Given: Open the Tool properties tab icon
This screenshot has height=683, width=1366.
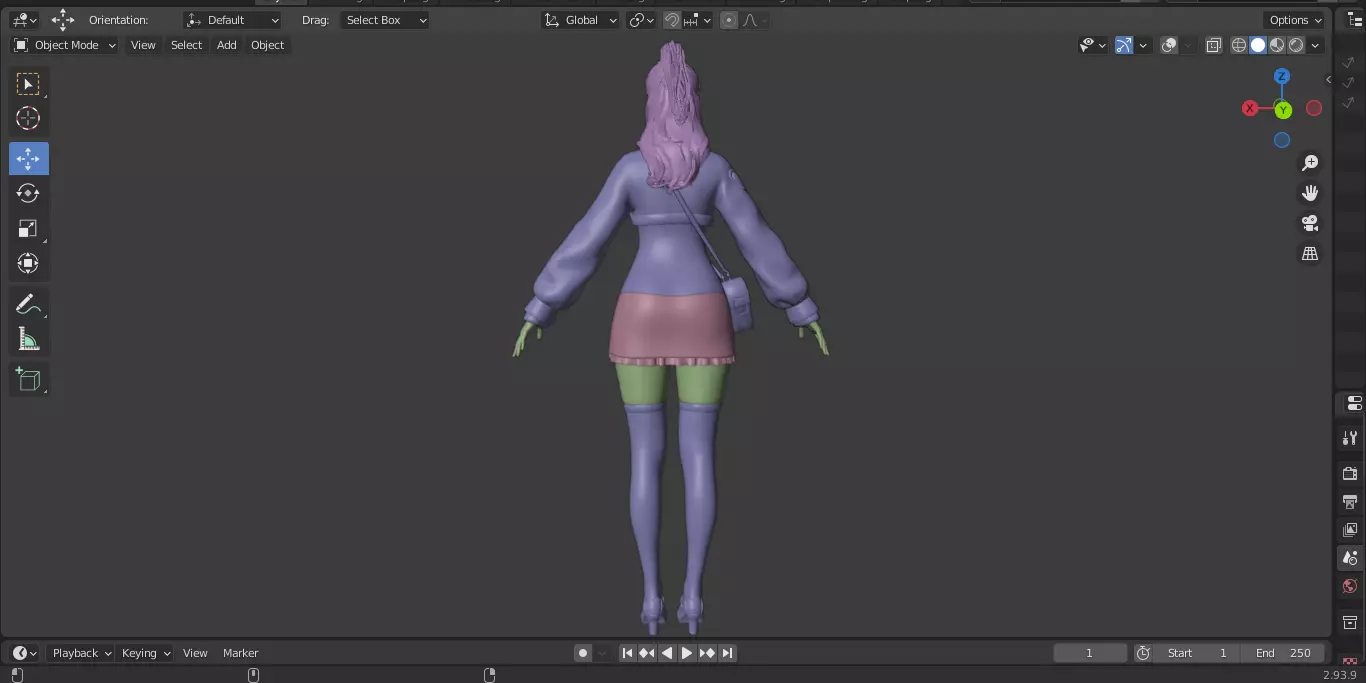Looking at the screenshot, I should pos(1351,438).
